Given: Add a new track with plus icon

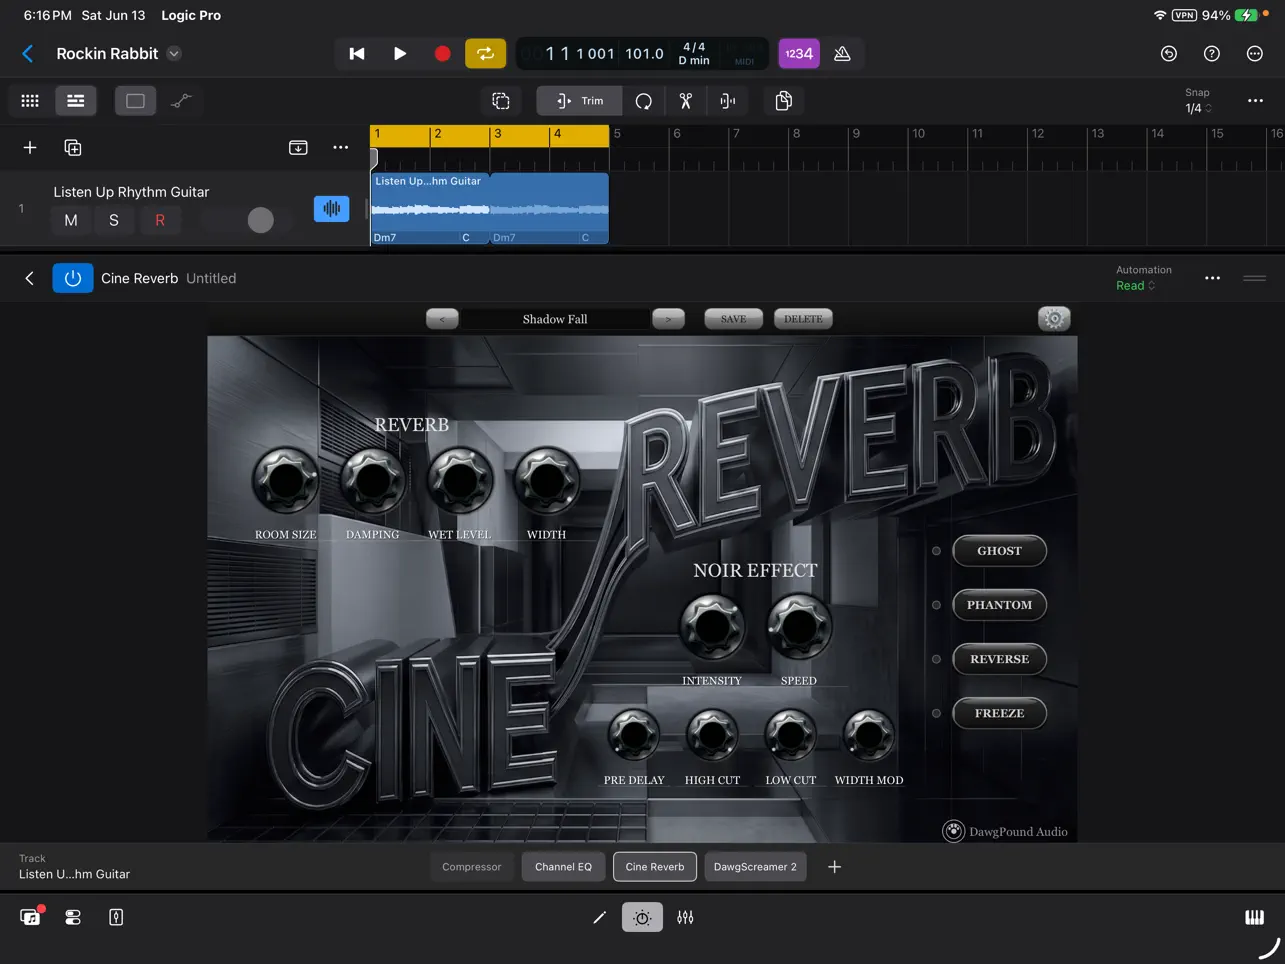Looking at the screenshot, I should (x=30, y=148).
